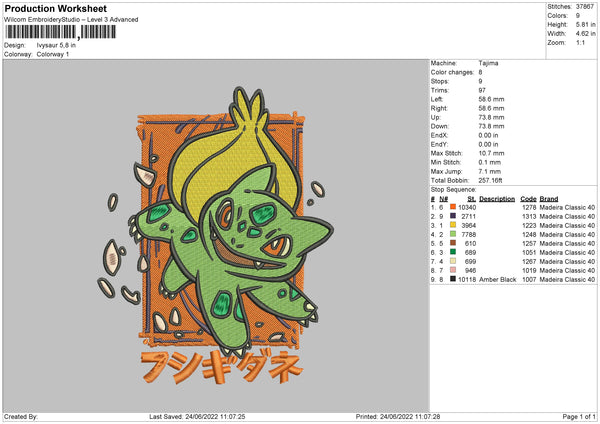Image resolution: width=600 pixels, height=424 pixels.
Task: Click the 'Created By:' footer label
Action: (21, 417)
